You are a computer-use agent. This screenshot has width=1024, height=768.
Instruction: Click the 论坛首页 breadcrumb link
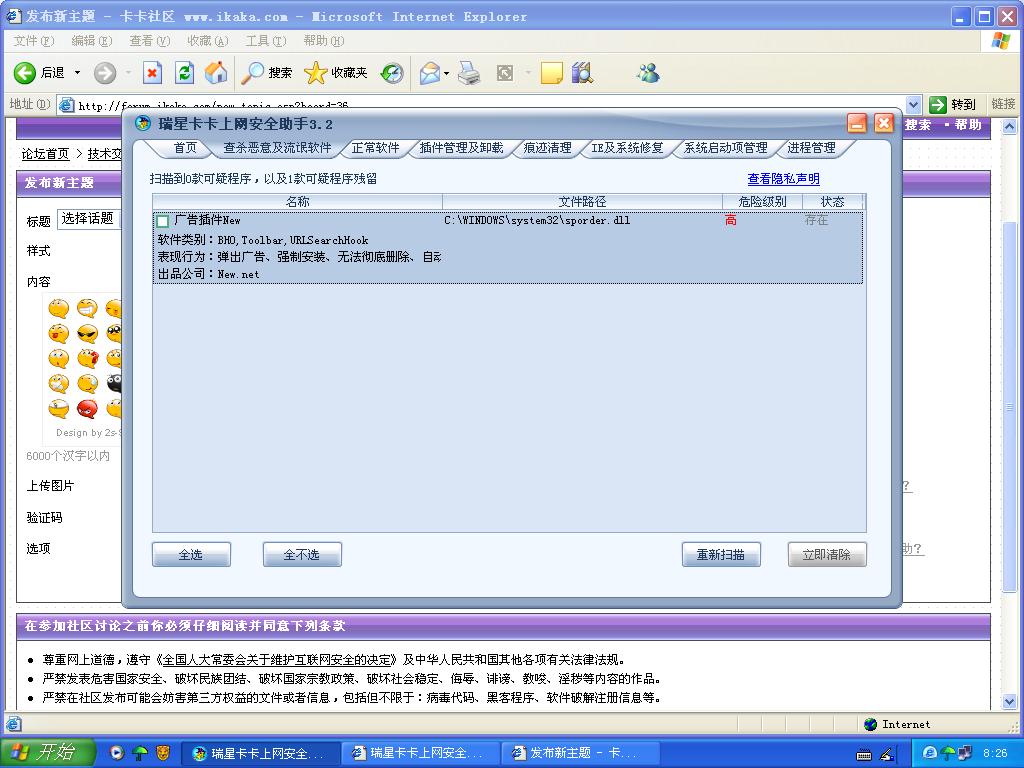click(45, 153)
